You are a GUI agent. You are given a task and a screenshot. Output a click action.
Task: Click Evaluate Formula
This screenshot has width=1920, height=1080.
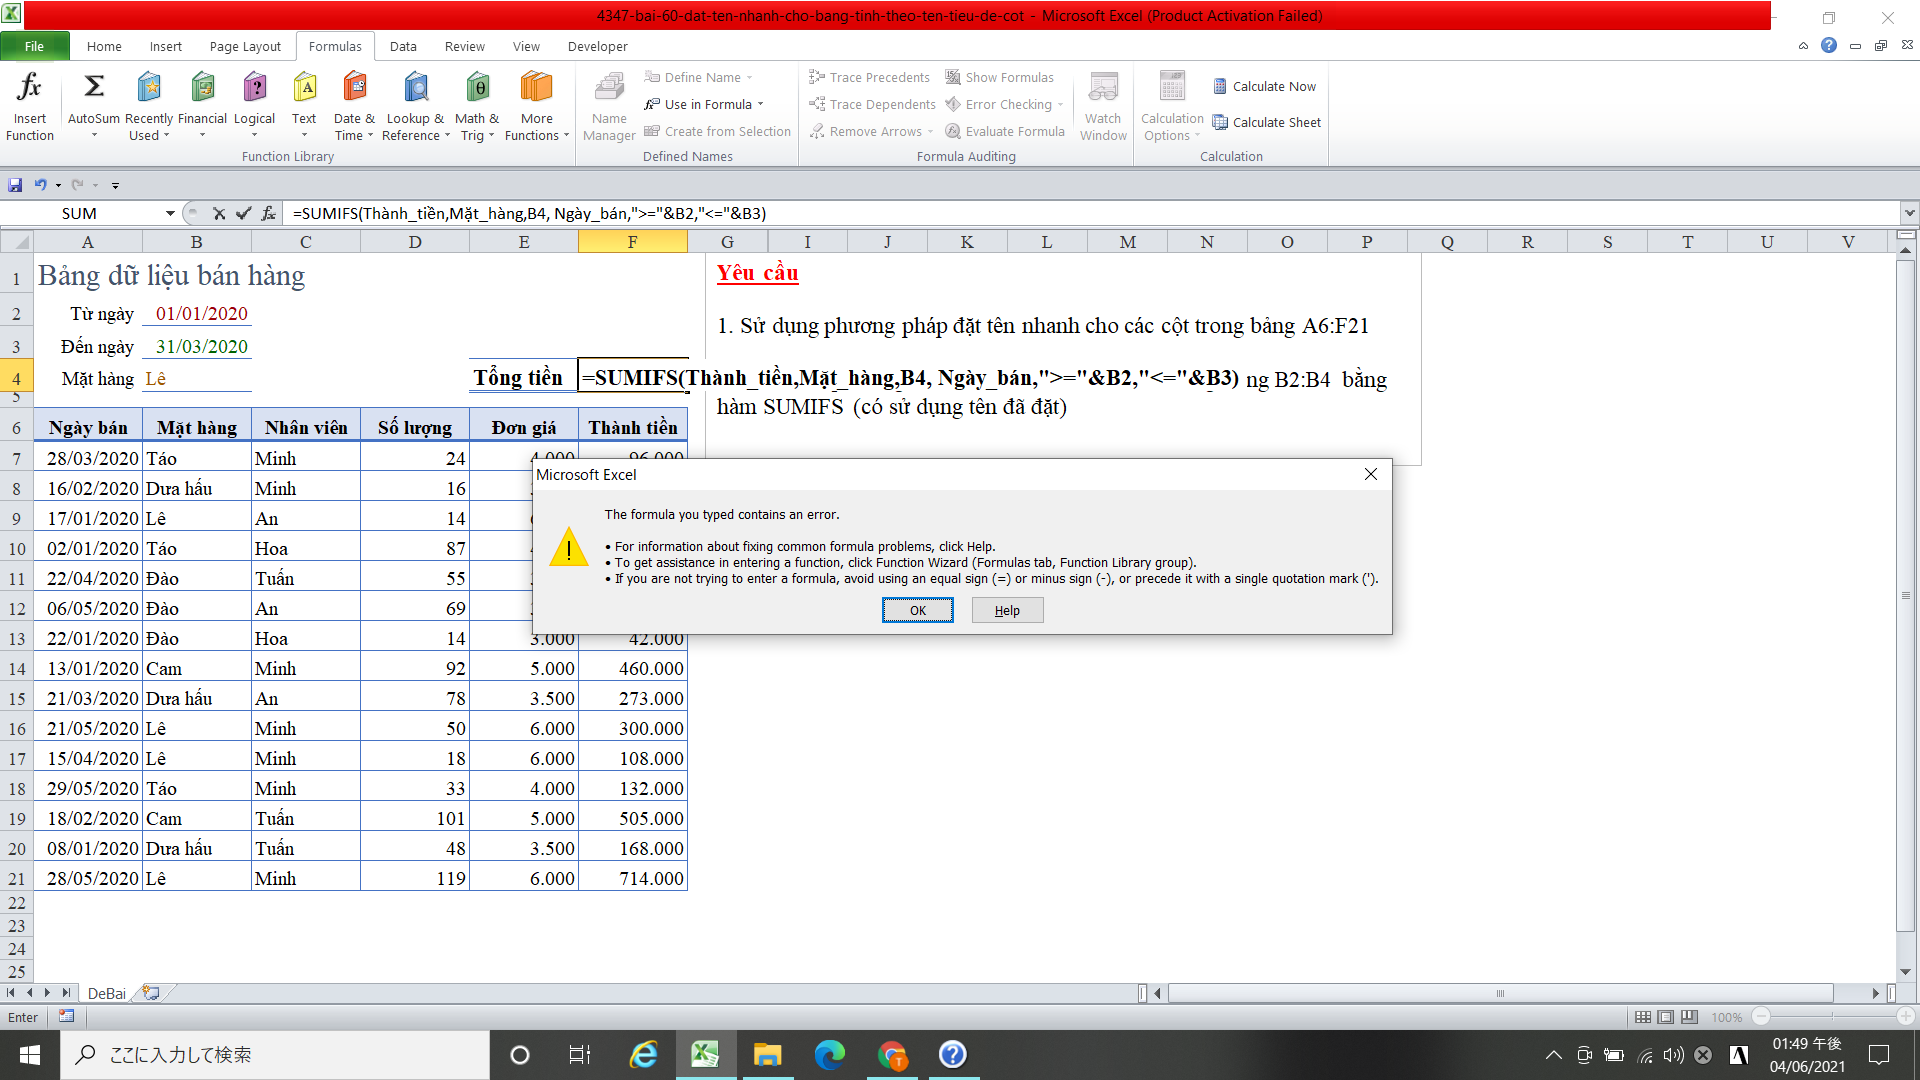point(1004,131)
